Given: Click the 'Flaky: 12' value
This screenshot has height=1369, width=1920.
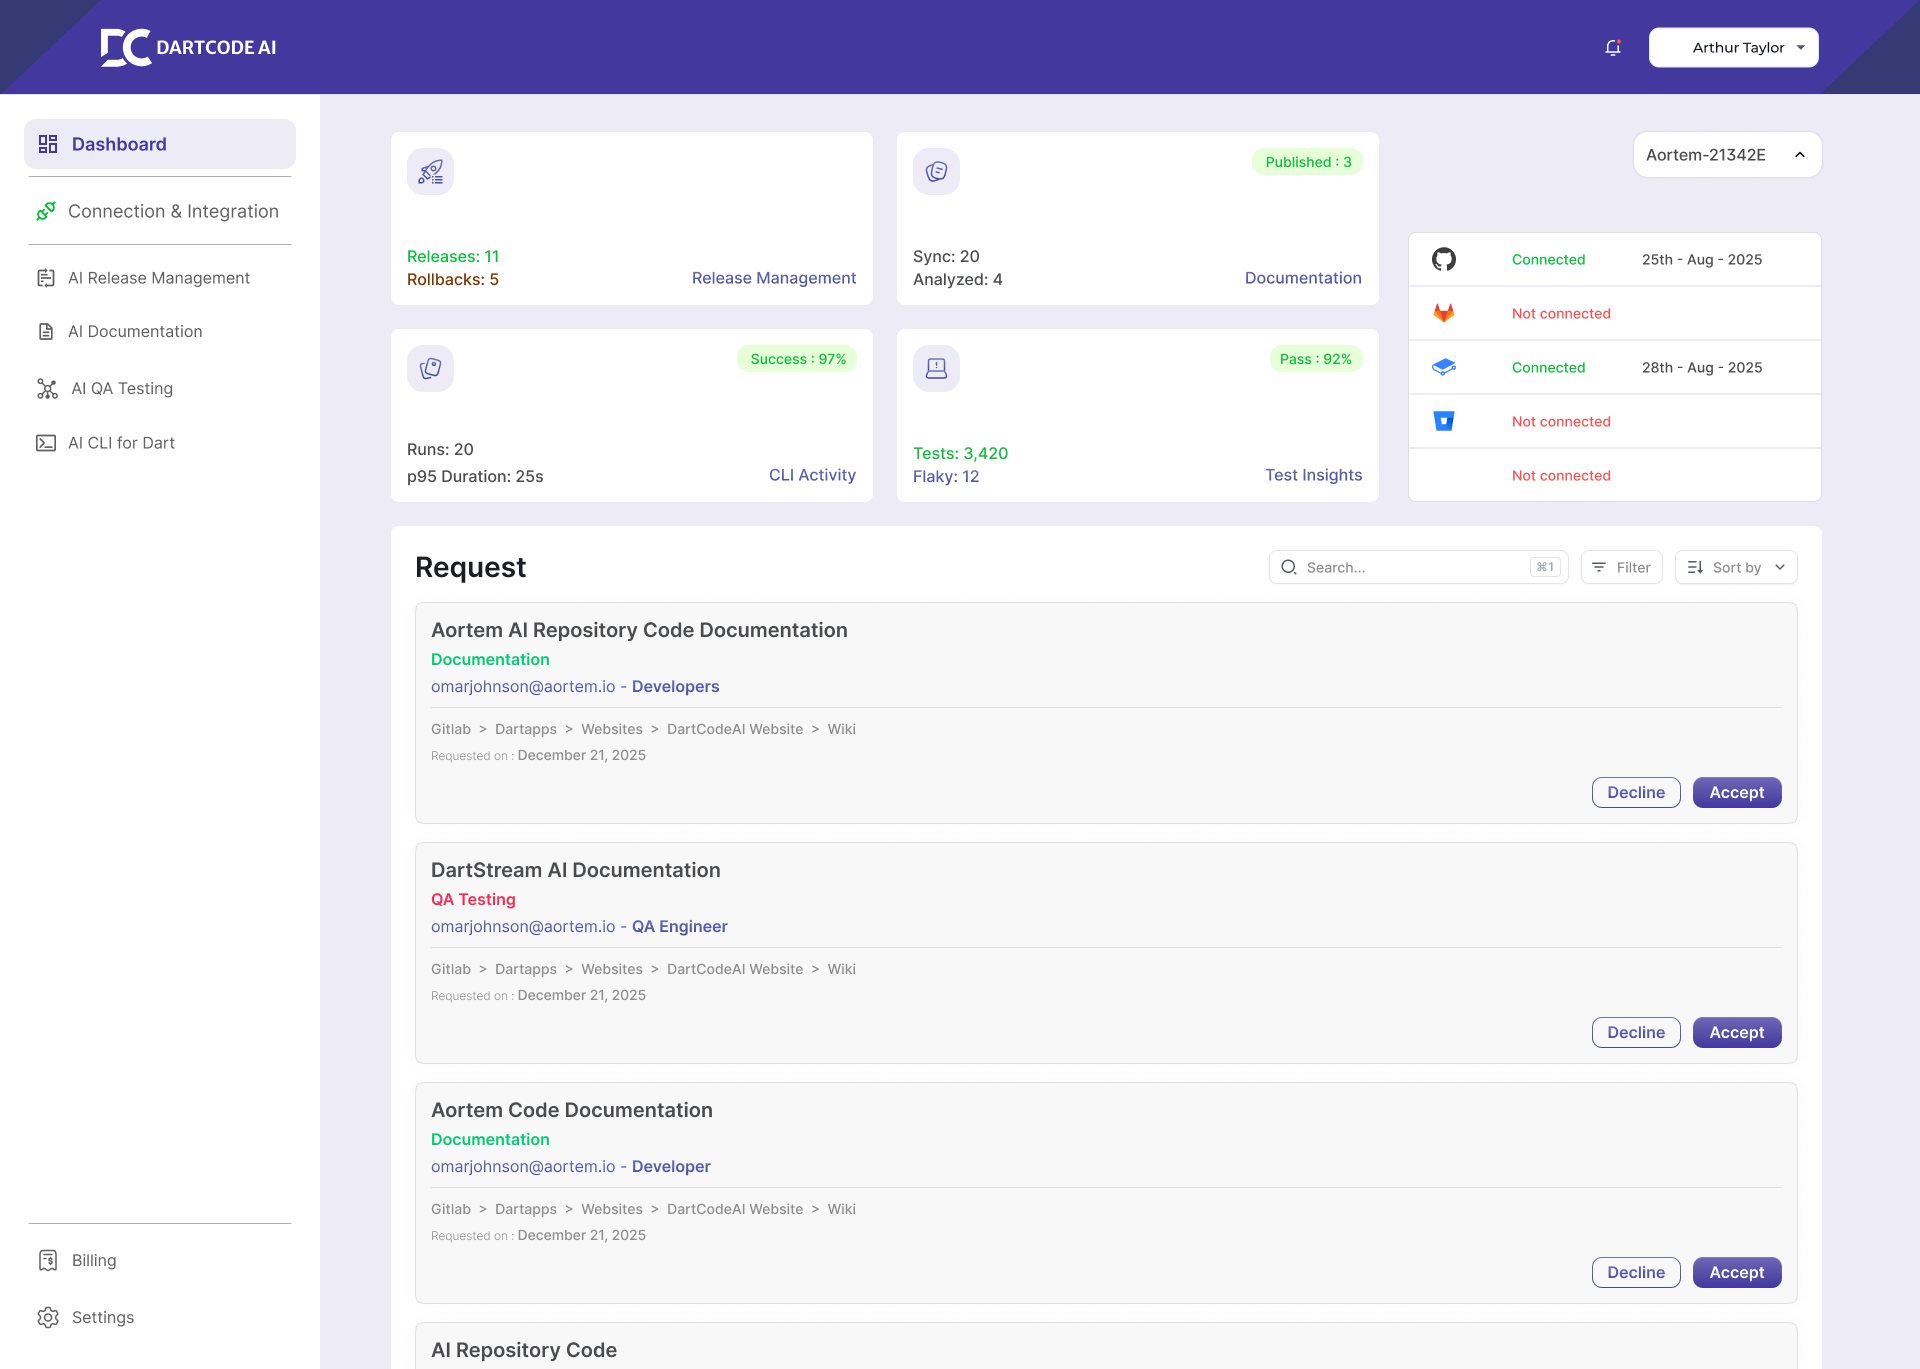Looking at the screenshot, I should pos(946,476).
